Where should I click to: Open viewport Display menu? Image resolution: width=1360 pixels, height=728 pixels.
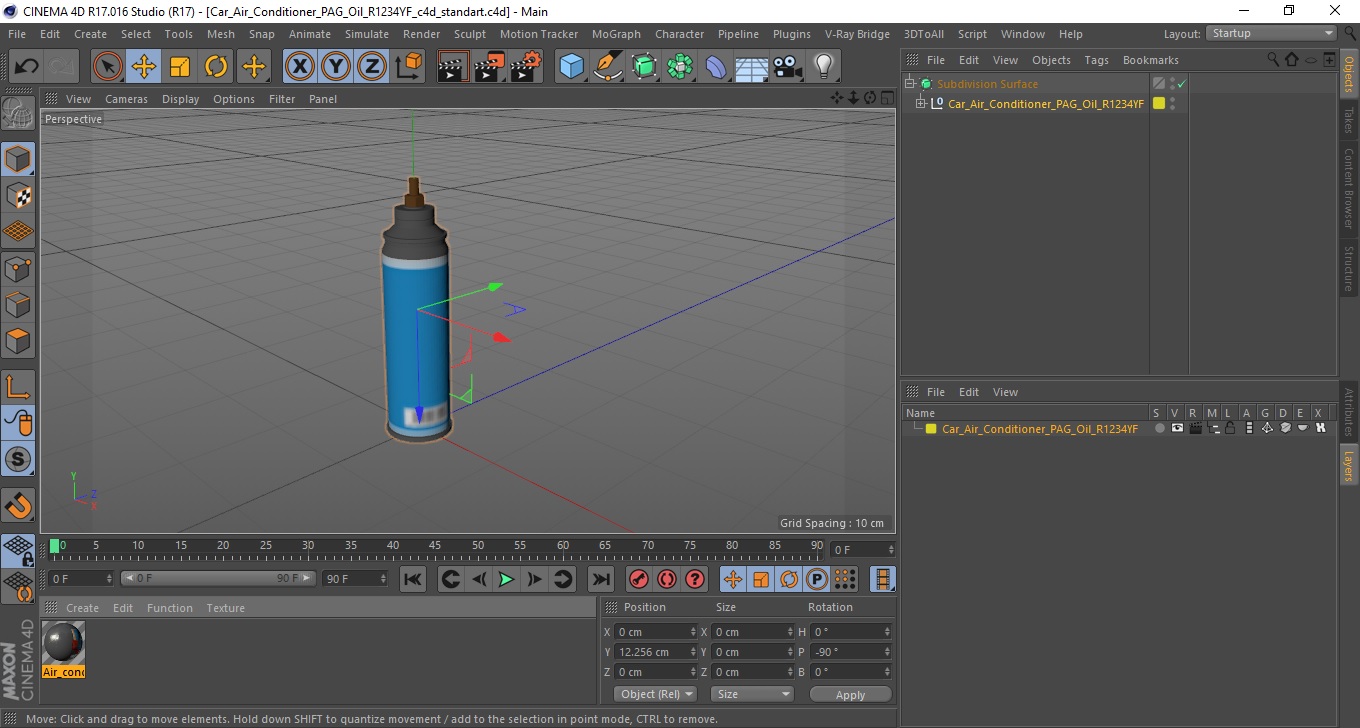click(x=181, y=99)
